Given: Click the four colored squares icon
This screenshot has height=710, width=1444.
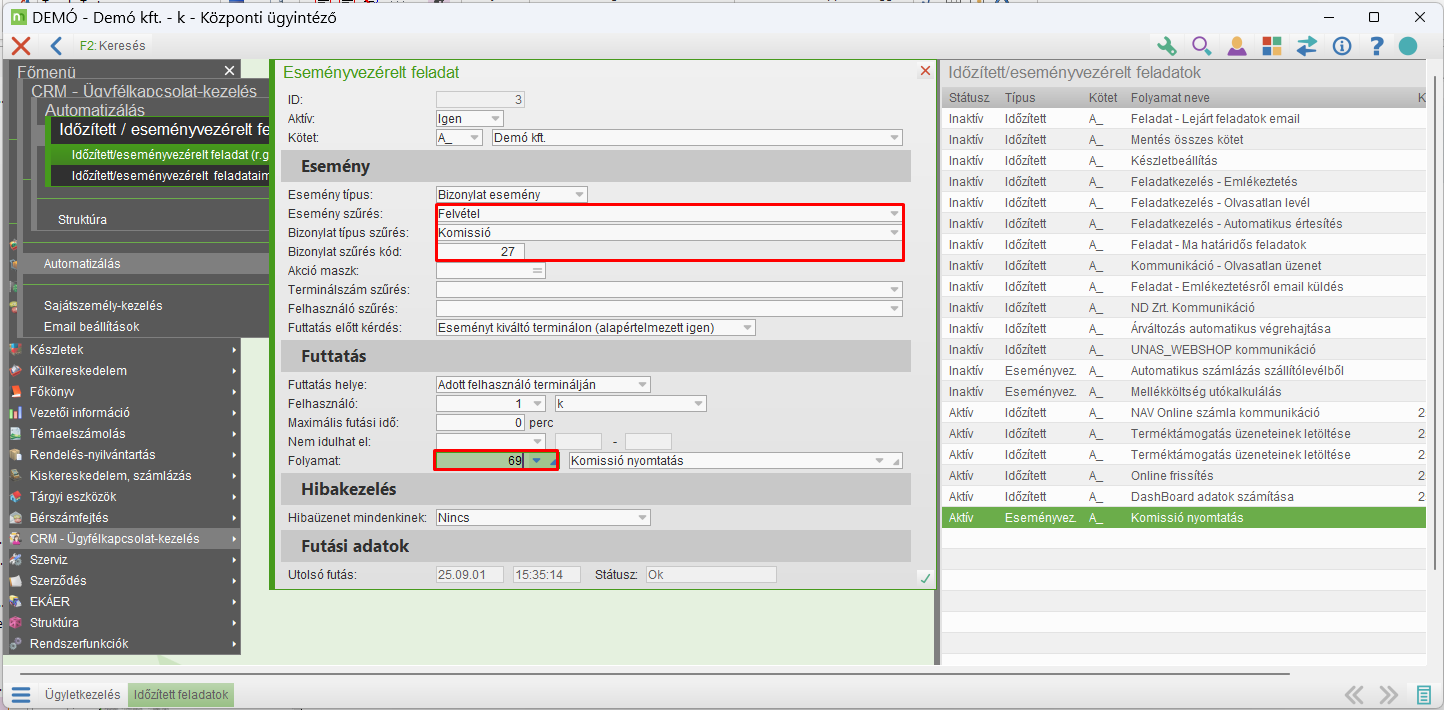Looking at the screenshot, I should tap(1271, 46).
